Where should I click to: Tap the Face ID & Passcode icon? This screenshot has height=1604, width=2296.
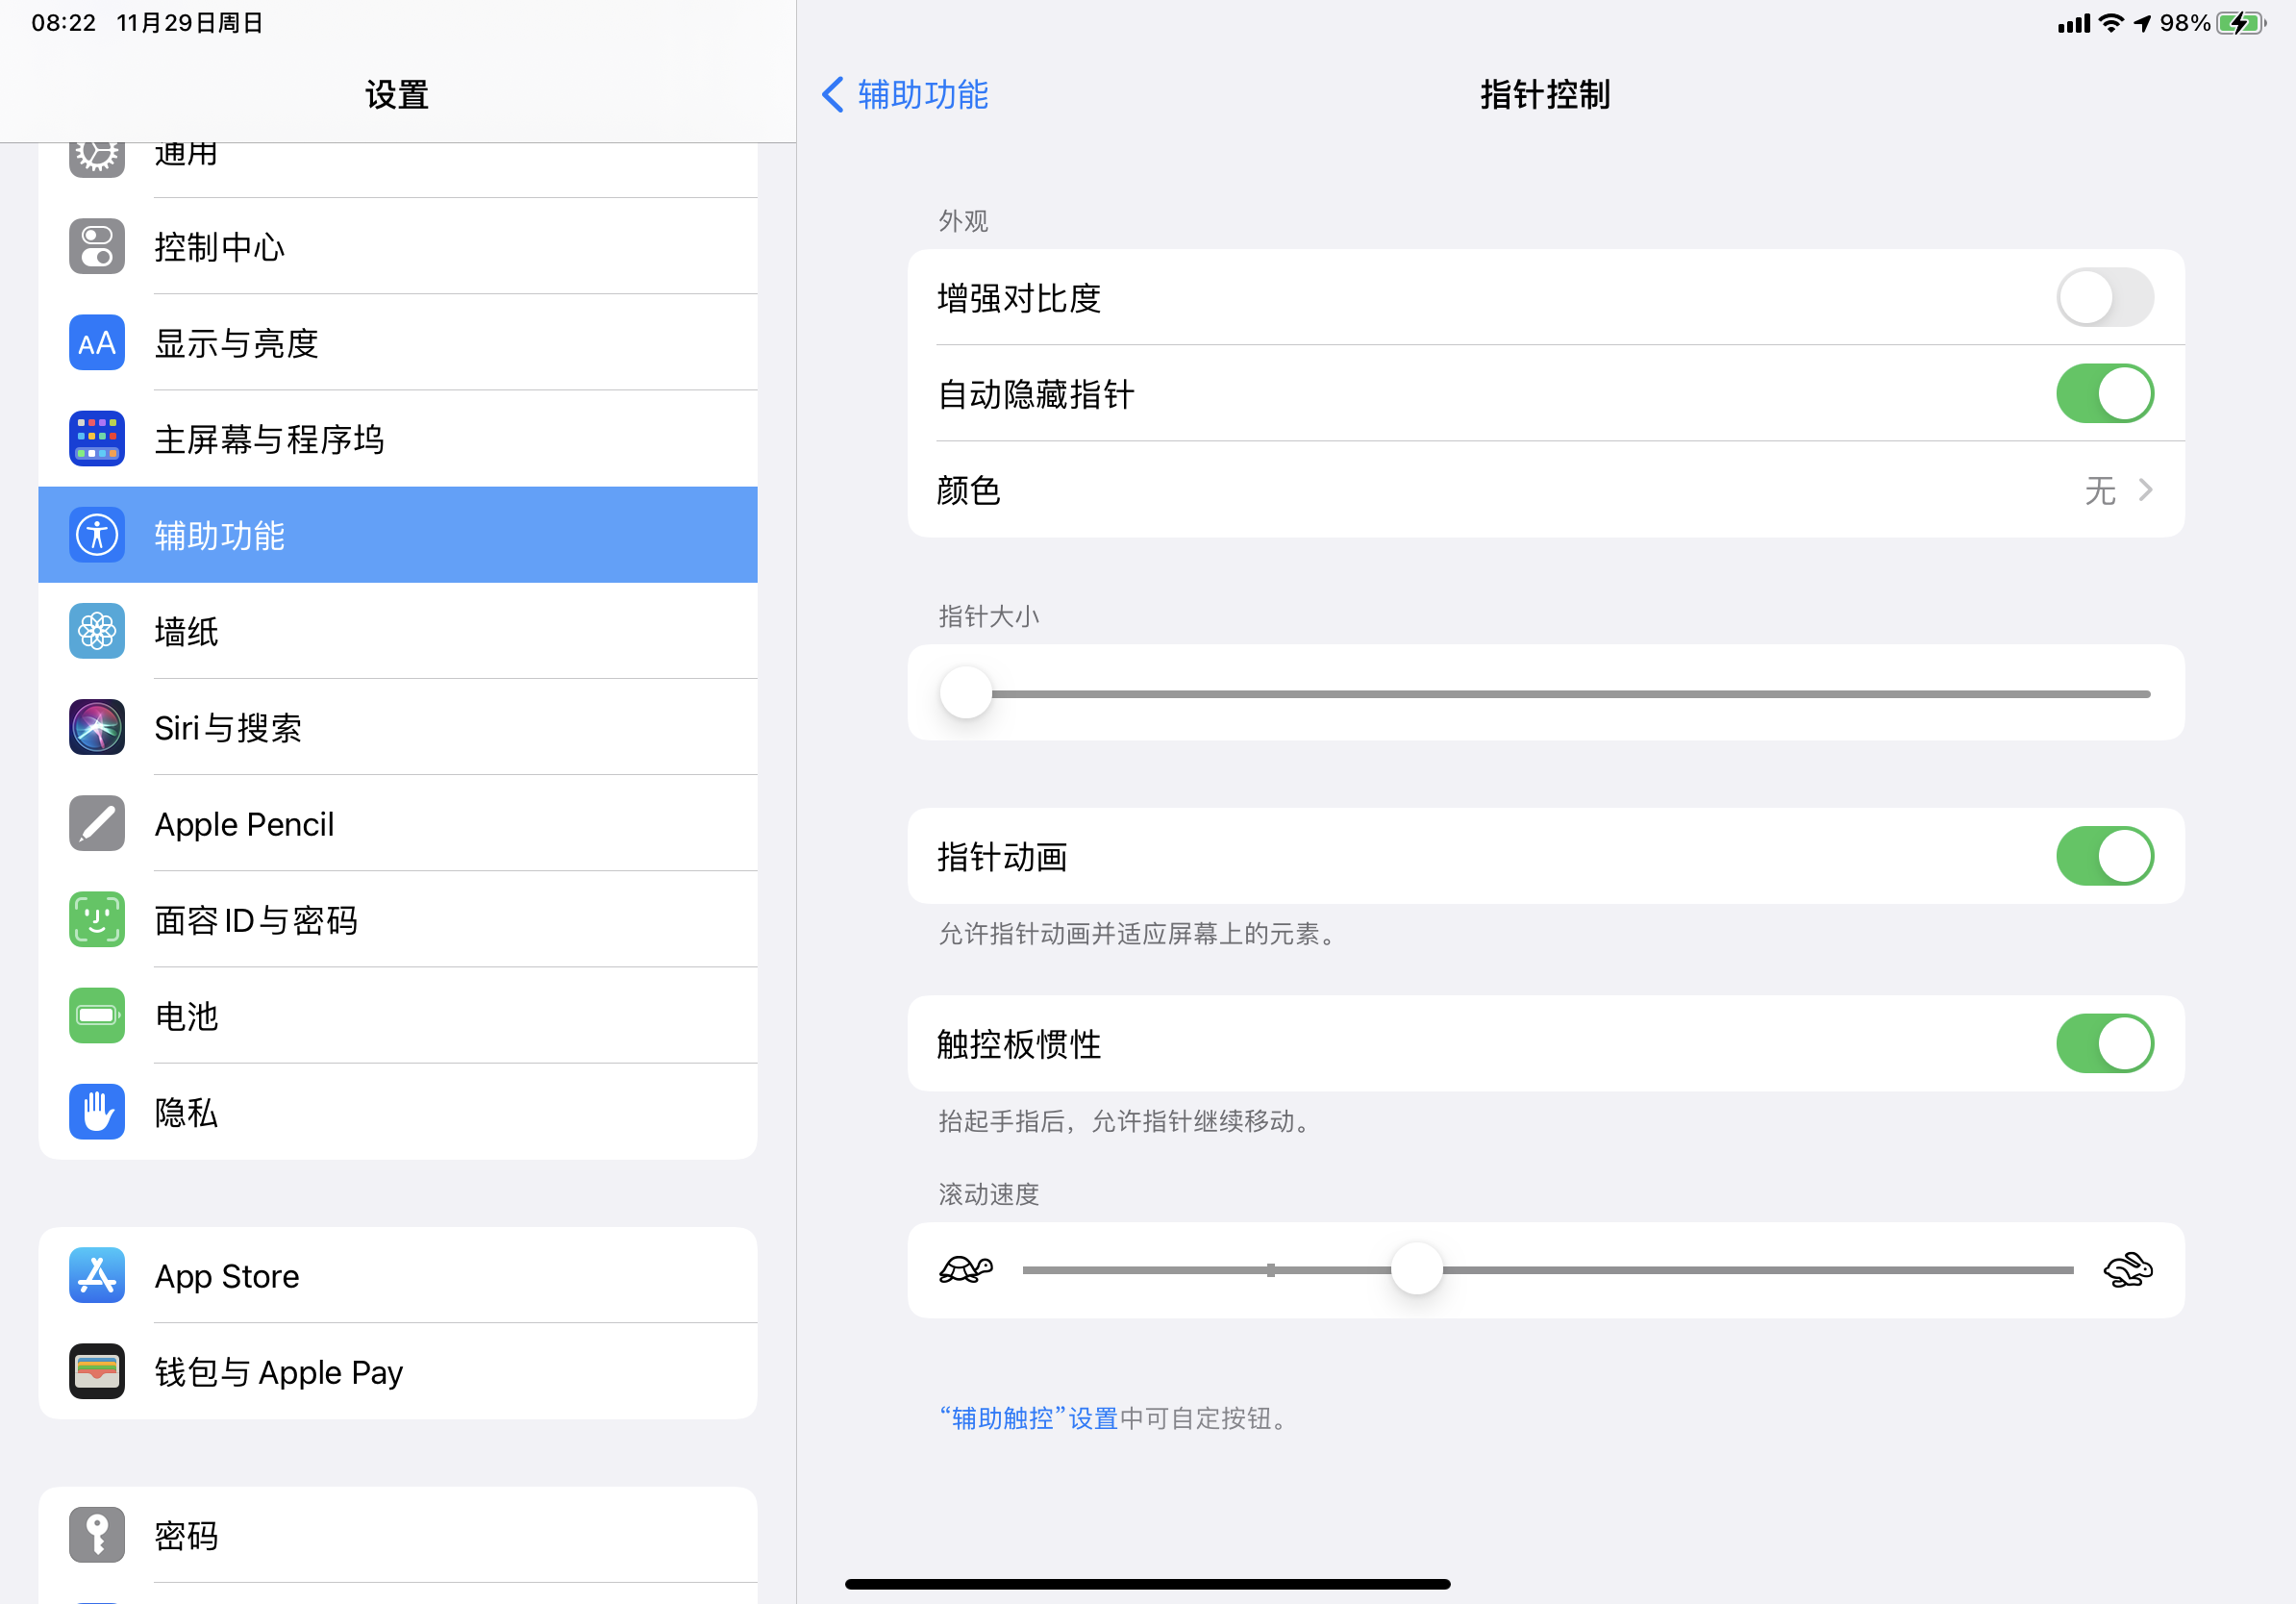(97, 919)
